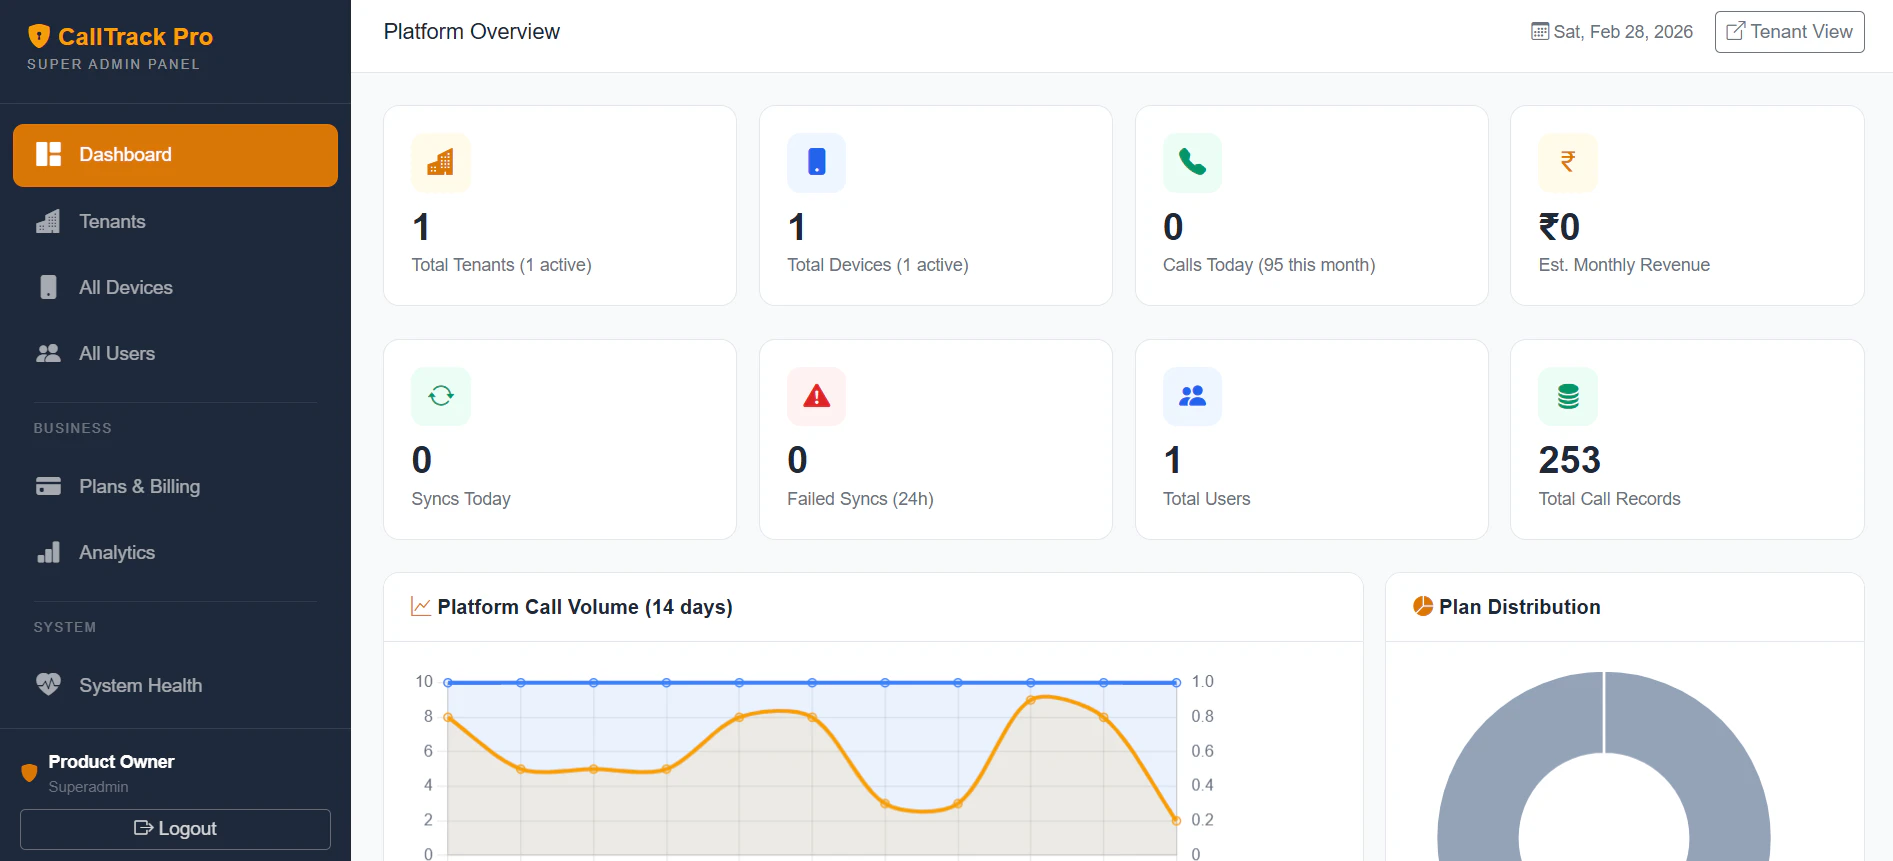1893x861 pixels.
Task: Click the Total Devices phone icon
Action: 816,162
